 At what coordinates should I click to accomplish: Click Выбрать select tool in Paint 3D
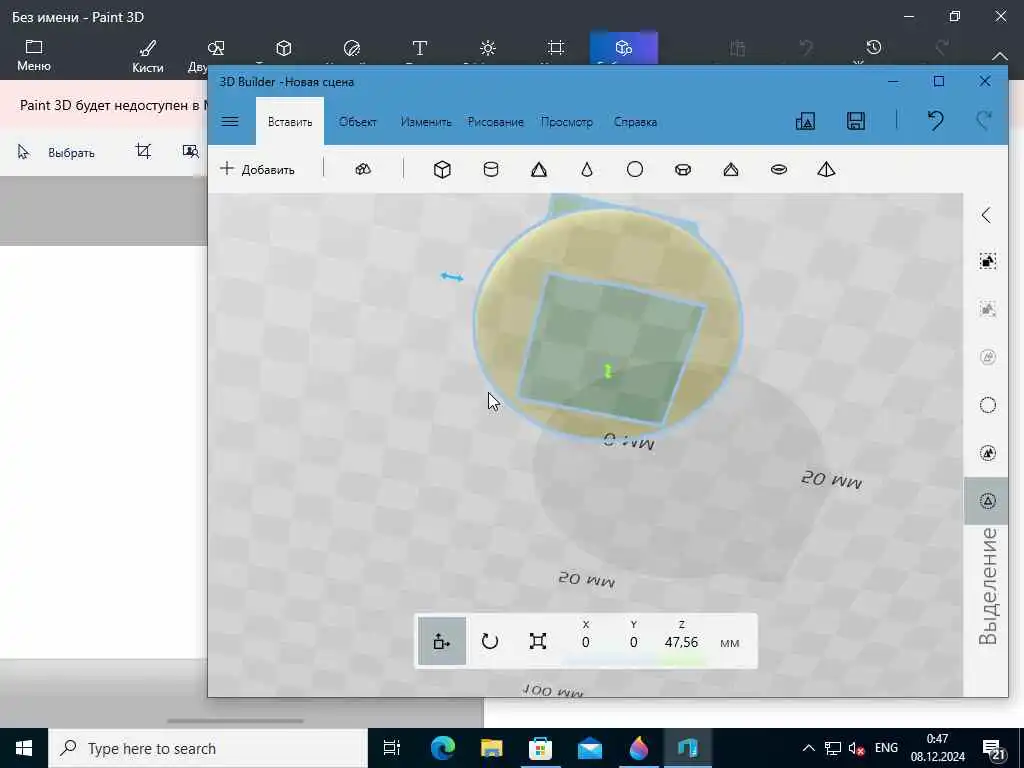(x=56, y=152)
